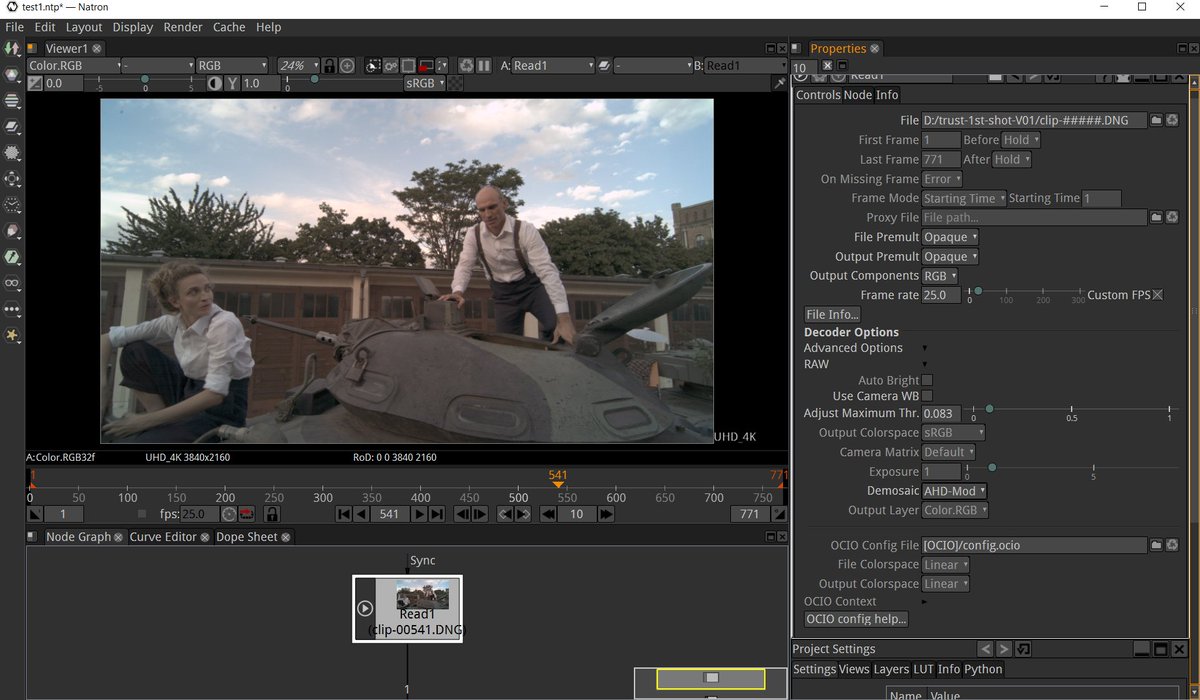Open the Time nodes clock icon in toolbar
Viewport: 1200px width, 700px height.
(x=12, y=206)
